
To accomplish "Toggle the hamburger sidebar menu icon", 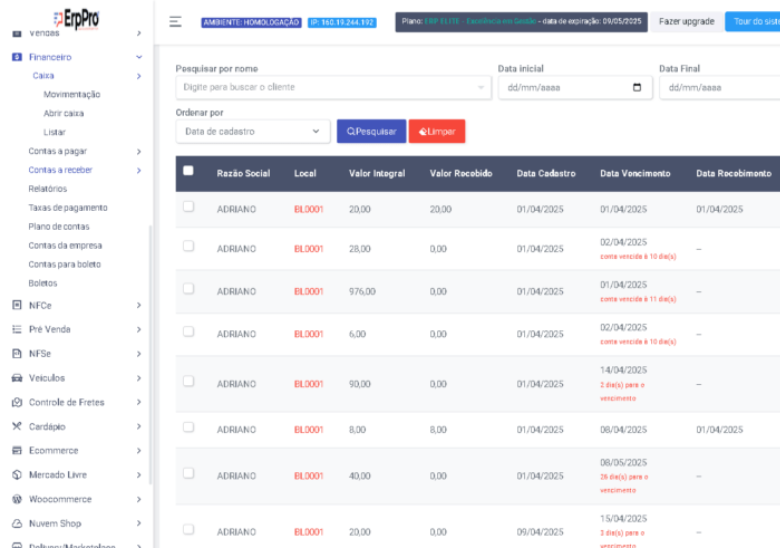I will tap(175, 22).
